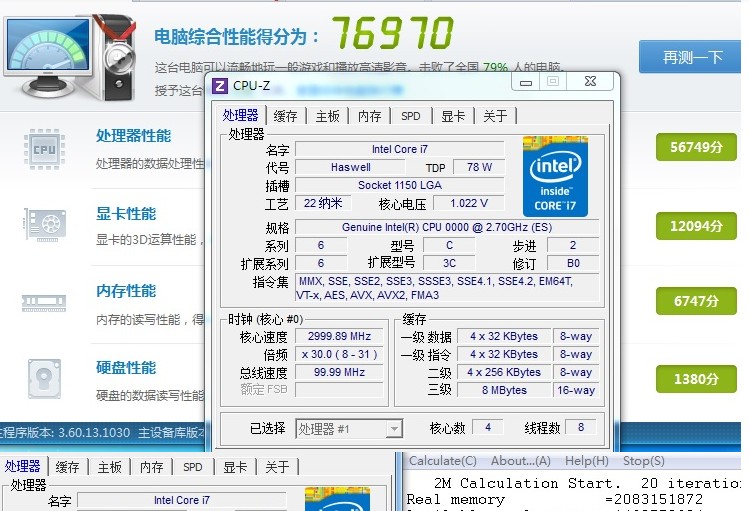Click the 总线速度 value 99.99 MHz
Screen dimensions: 749x511
tap(339, 372)
